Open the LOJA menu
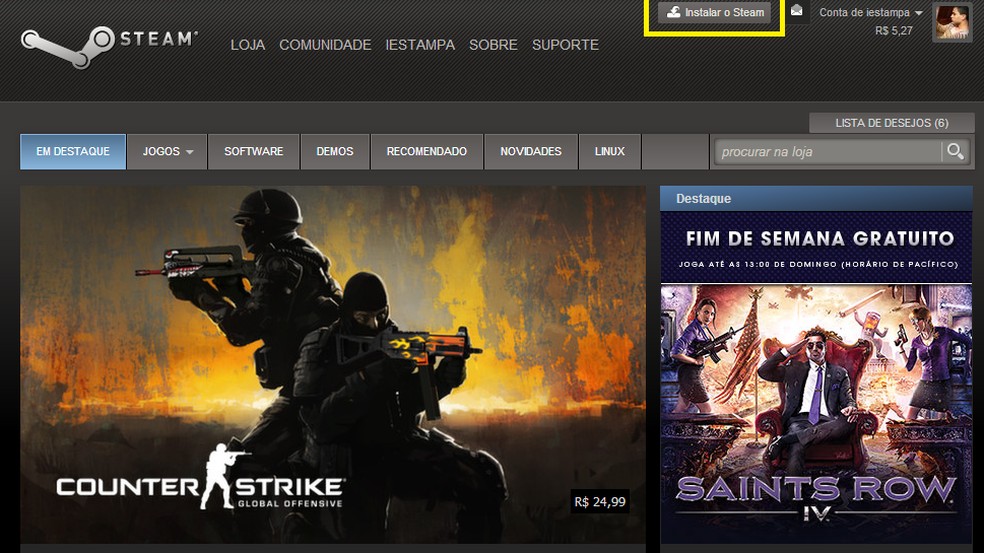The image size is (984, 553). pyautogui.click(x=247, y=45)
